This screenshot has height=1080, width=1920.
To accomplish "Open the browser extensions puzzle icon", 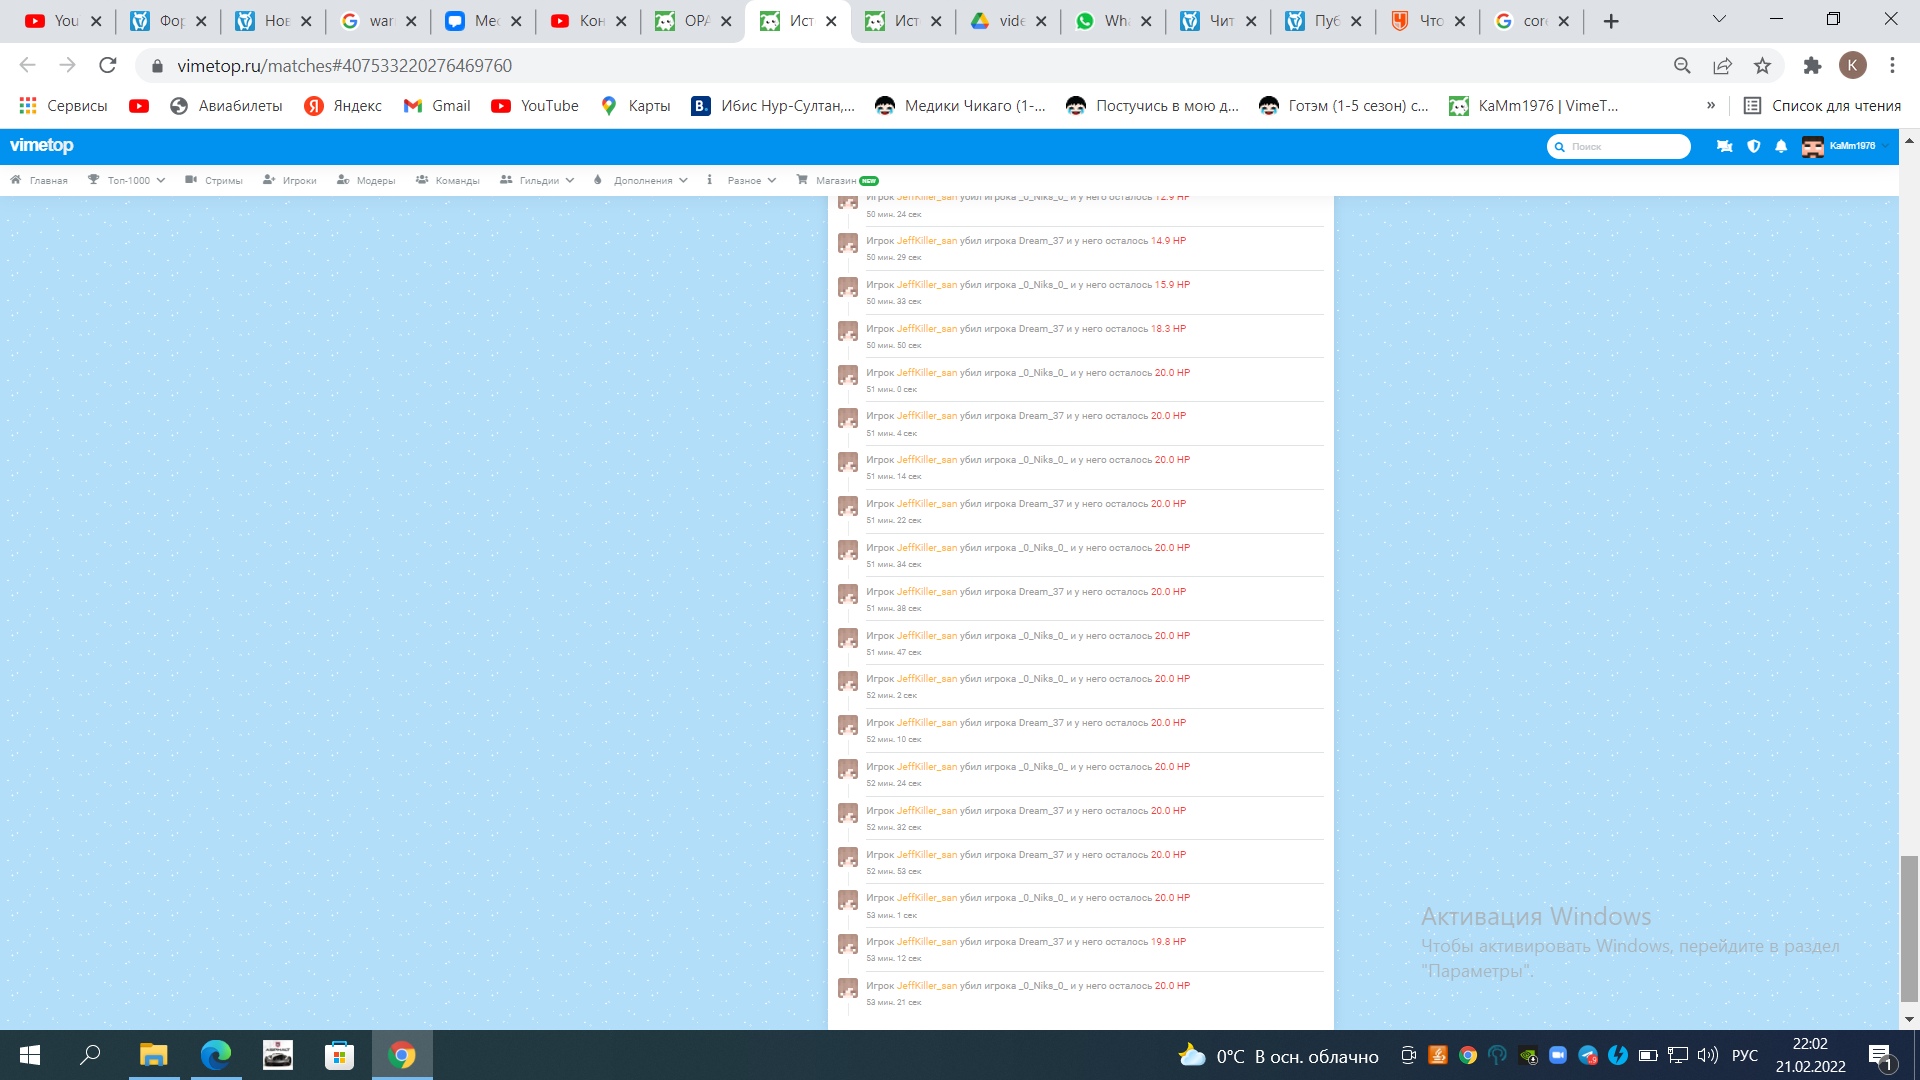I will pyautogui.click(x=1812, y=66).
